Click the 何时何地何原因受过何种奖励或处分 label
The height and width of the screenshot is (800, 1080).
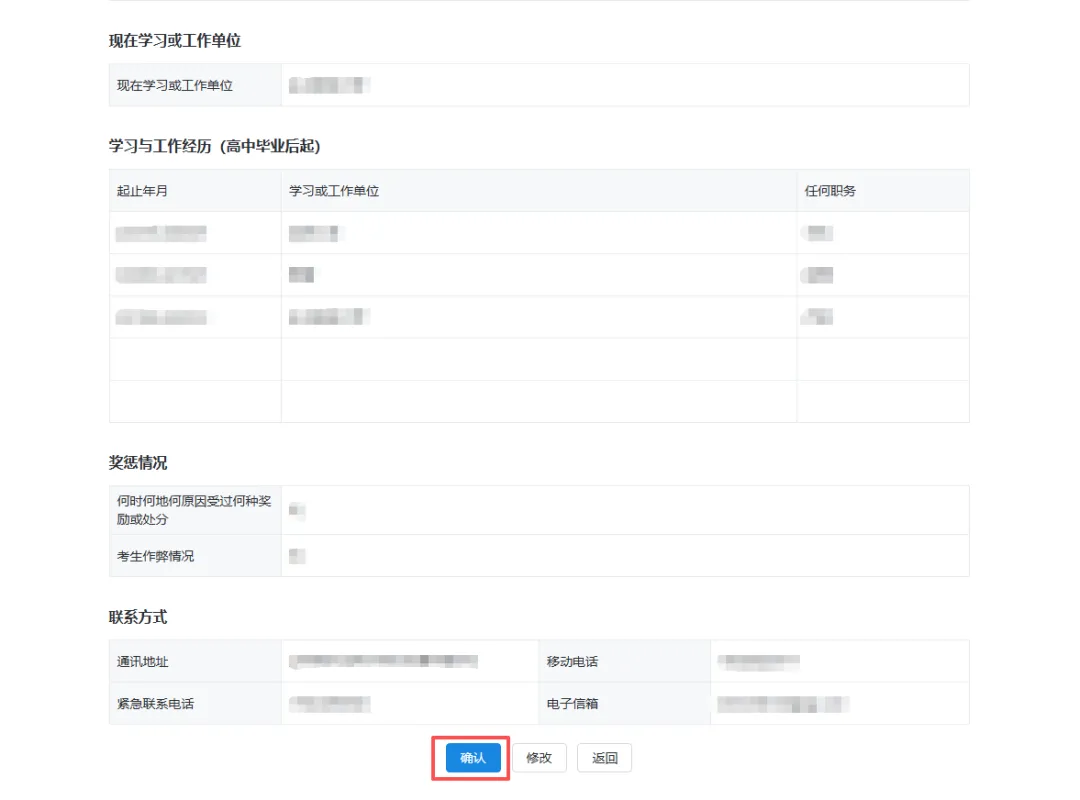[194, 510]
